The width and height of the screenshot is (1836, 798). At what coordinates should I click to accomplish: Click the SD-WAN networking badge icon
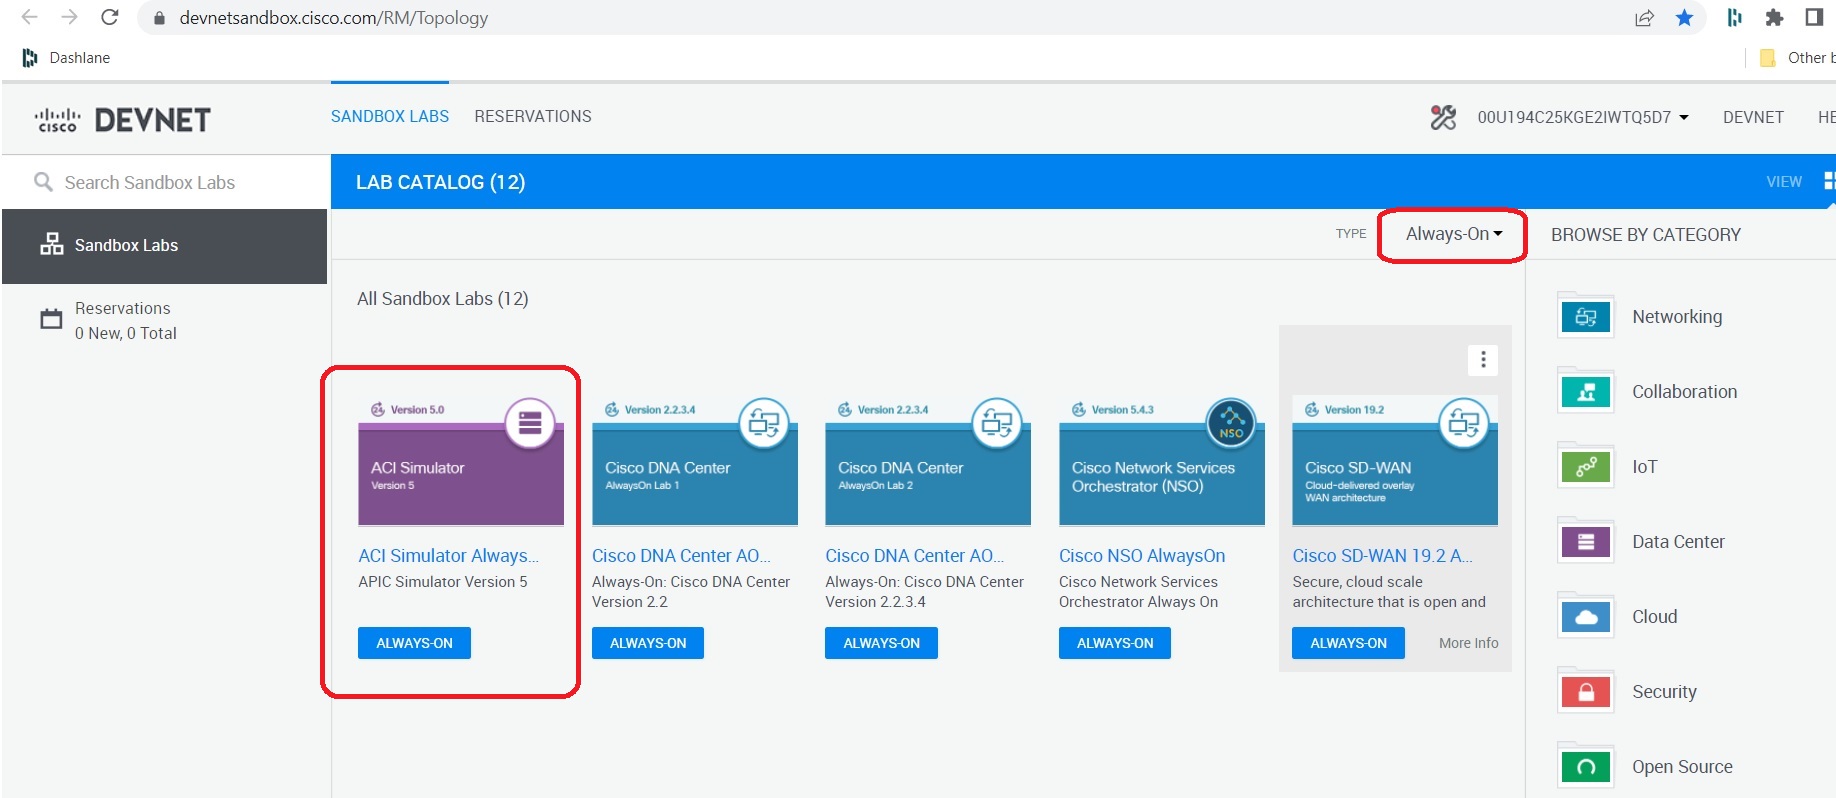(1464, 423)
